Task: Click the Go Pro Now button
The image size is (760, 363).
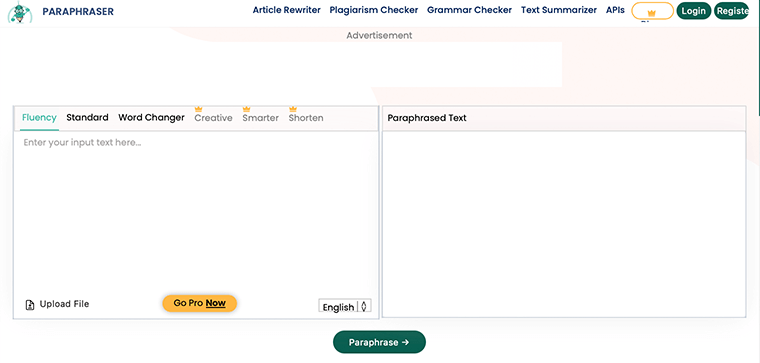Action: click(x=200, y=303)
